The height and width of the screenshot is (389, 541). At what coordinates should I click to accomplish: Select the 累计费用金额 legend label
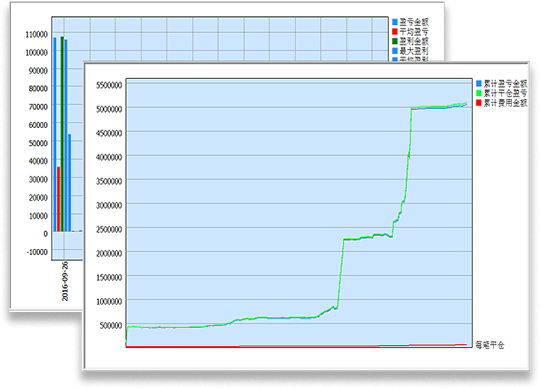pos(505,103)
